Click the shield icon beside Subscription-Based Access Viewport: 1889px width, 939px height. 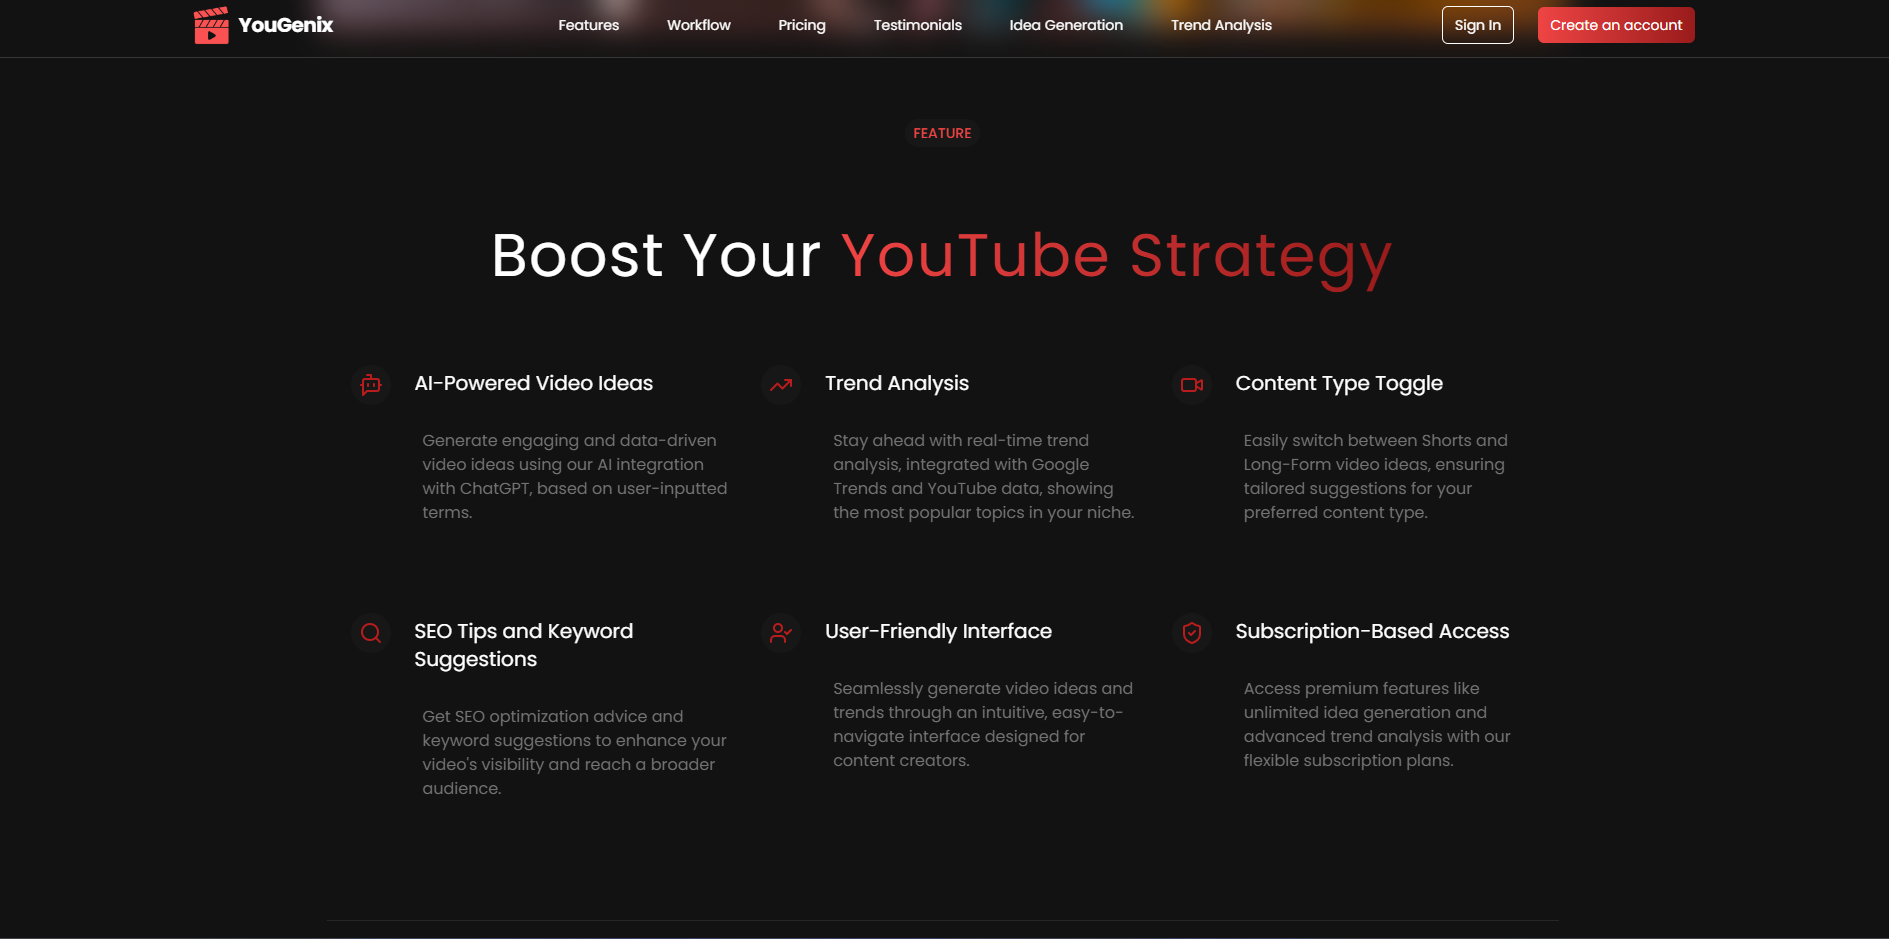point(1192,633)
